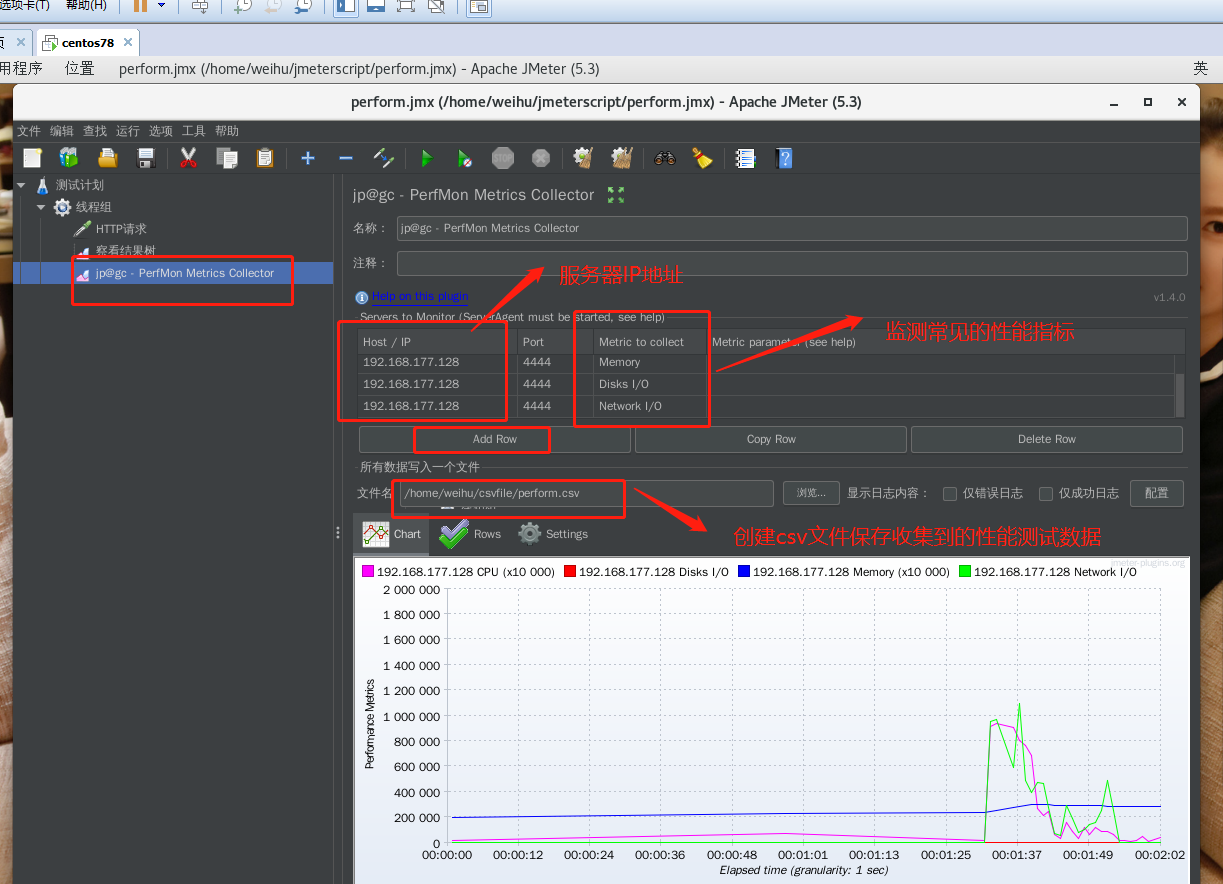Click the VMware send Ctrl+Alt+Del icon
The width and height of the screenshot is (1223, 884).
(x=200, y=6)
